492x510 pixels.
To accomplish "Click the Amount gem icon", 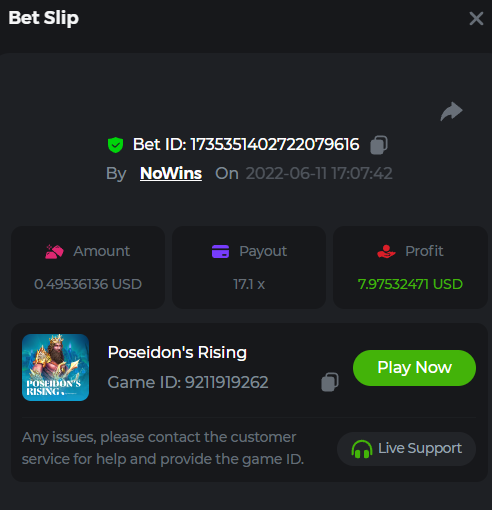I will coord(54,252).
